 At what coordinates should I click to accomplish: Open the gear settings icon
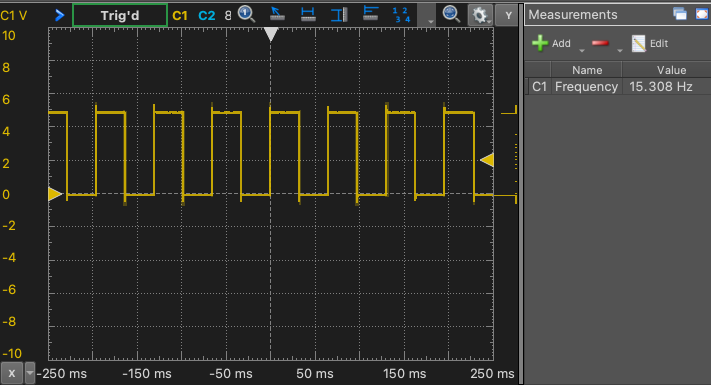[x=480, y=15]
